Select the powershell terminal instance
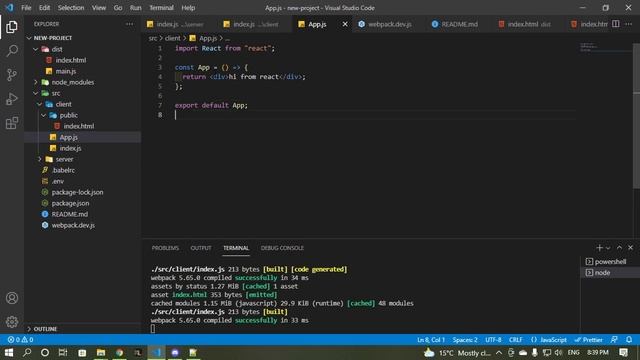This screenshot has width=640, height=360. (x=610, y=262)
